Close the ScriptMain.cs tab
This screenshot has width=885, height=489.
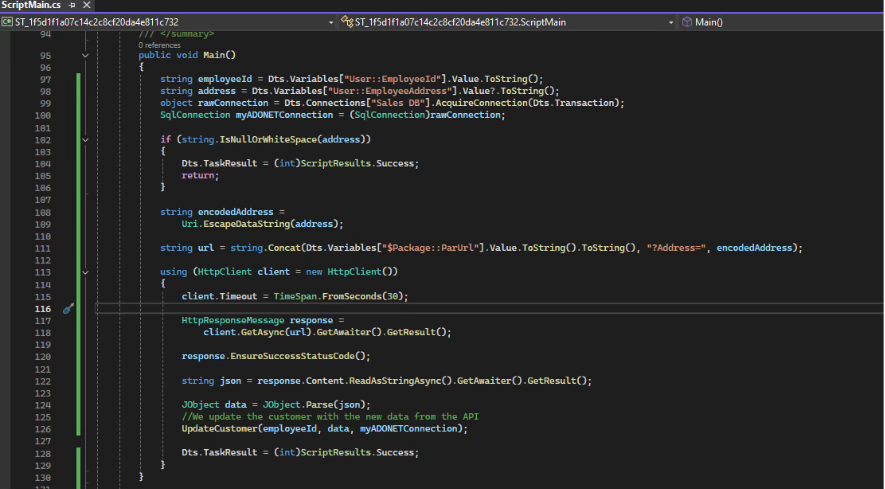coord(86,5)
